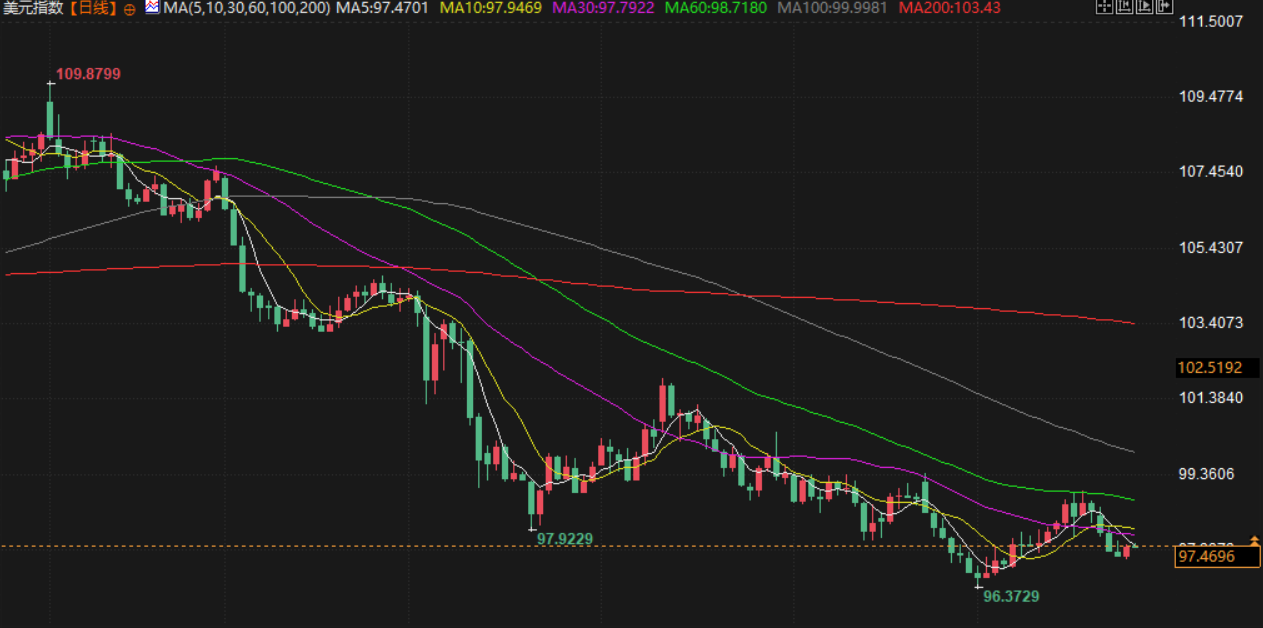Viewport: 1263px width, 628px height.
Task: Click the 97.9229 low price label
Action: (565, 538)
